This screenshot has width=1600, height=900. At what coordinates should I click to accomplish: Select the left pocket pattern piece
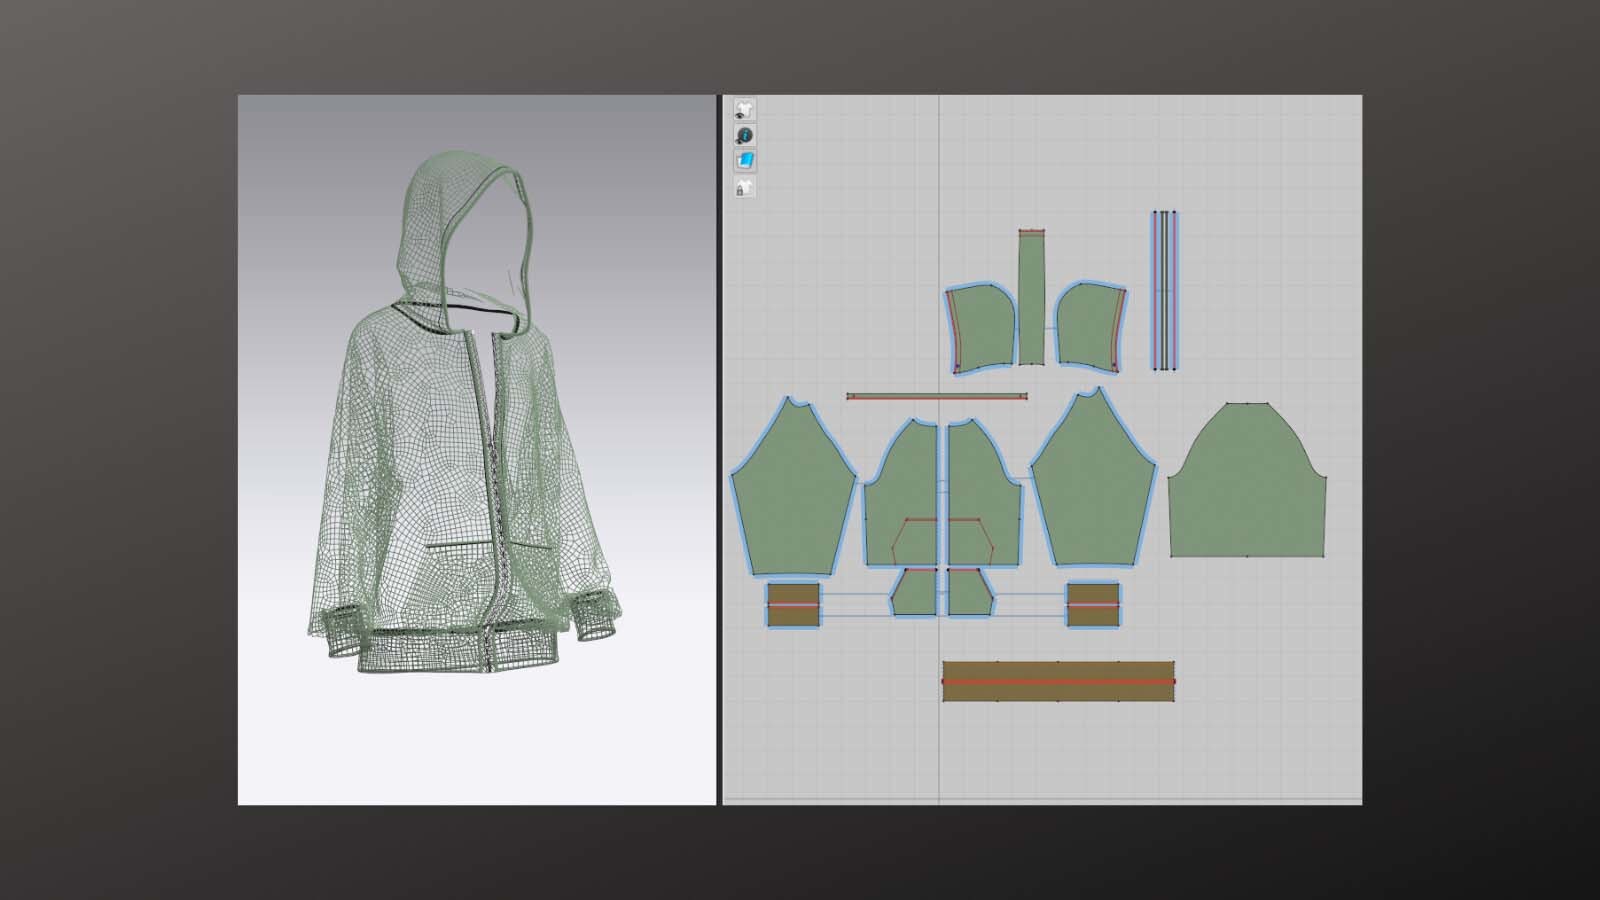(x=914, y=593)
